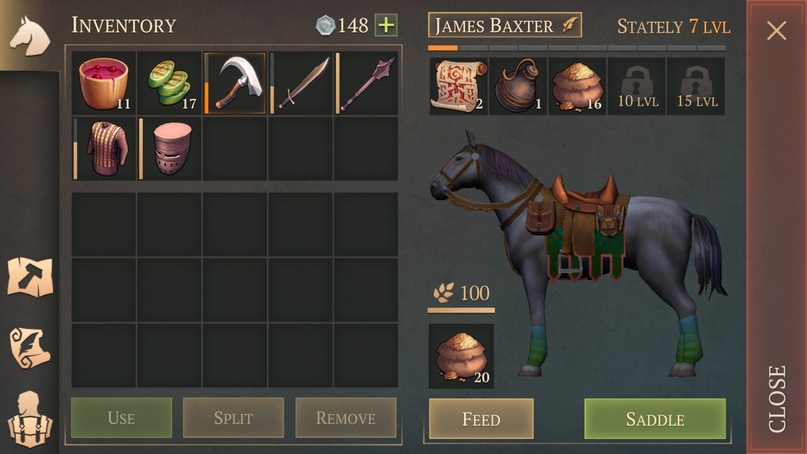The height and width of the screenshot is (454, 807).
Task: Select the grain sack feed slot
Action: tap(461, 356)
